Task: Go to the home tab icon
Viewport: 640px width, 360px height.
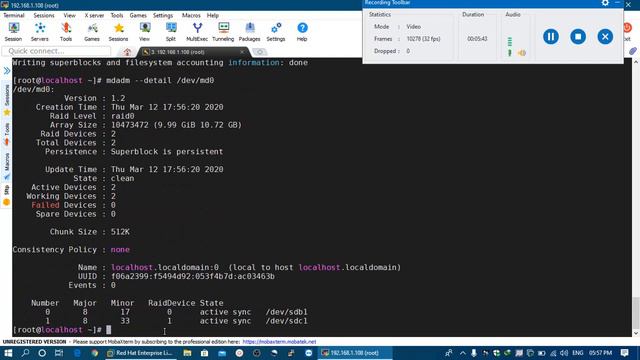Action: tap(127, 52)
